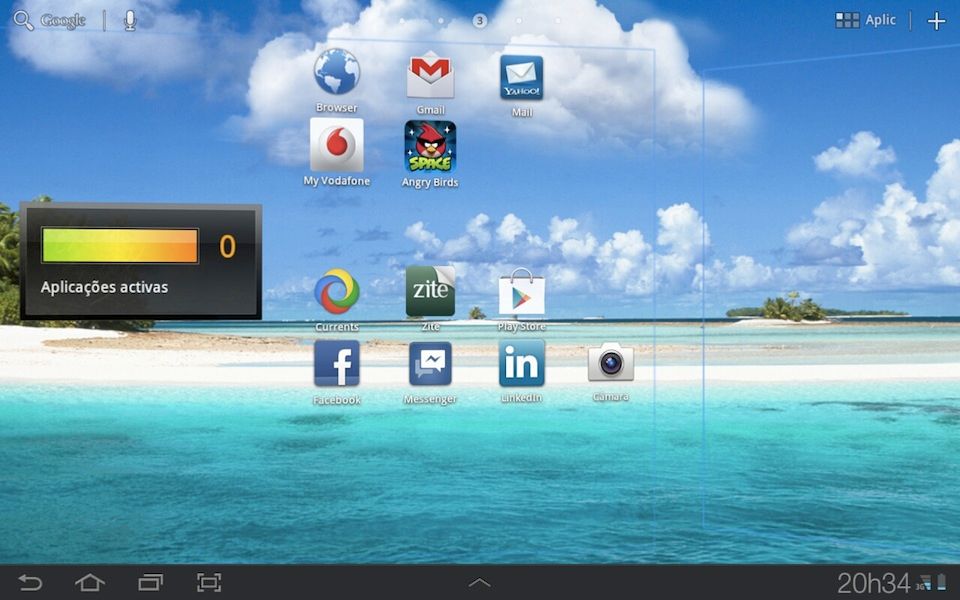Open the Browser app
The image size is (960, 600).
[335, 75]
